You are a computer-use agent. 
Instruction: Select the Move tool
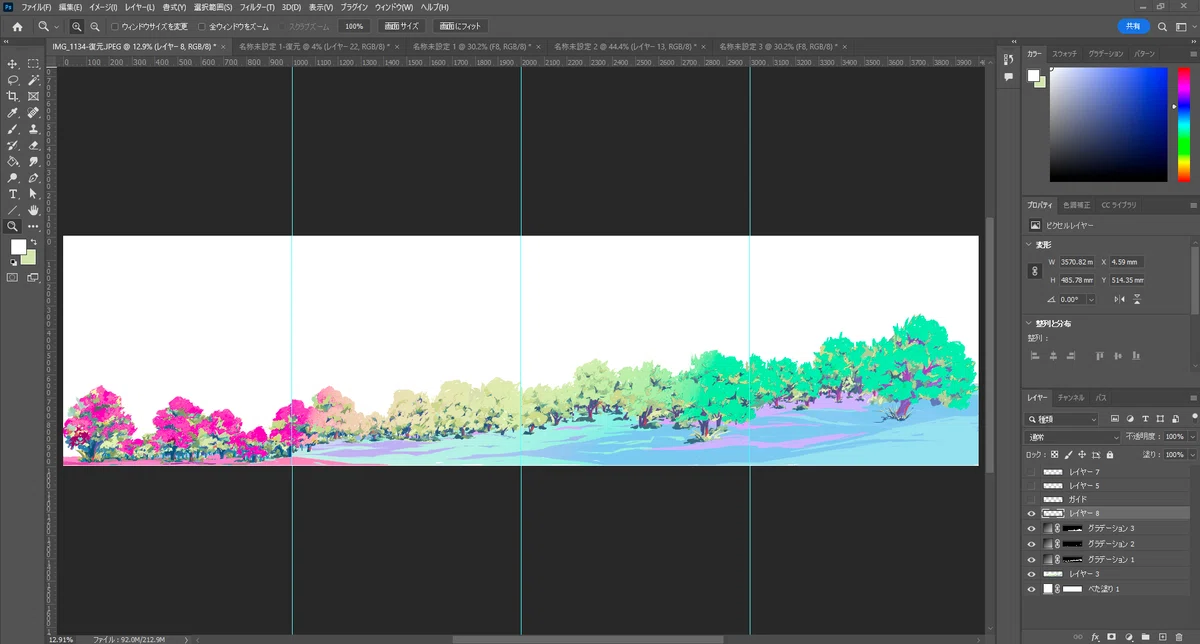pyautogui.click(x=13, y=63)
